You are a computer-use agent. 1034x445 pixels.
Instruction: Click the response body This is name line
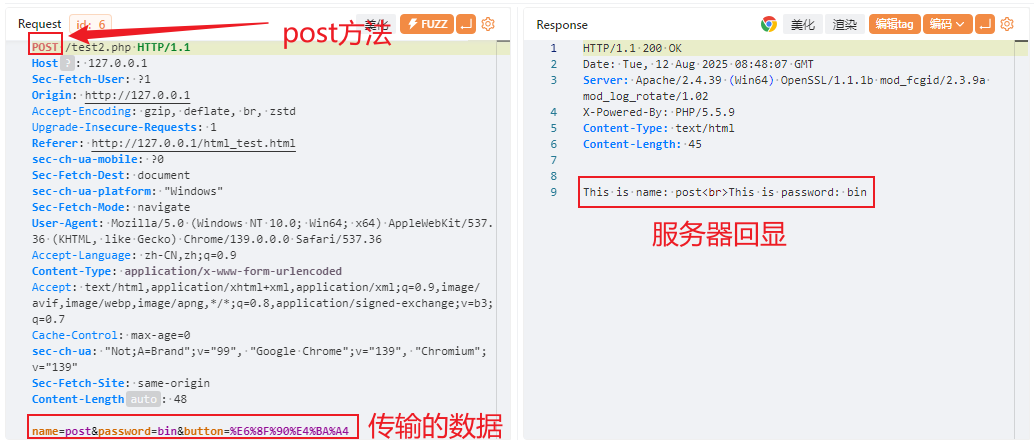point(725,192)
